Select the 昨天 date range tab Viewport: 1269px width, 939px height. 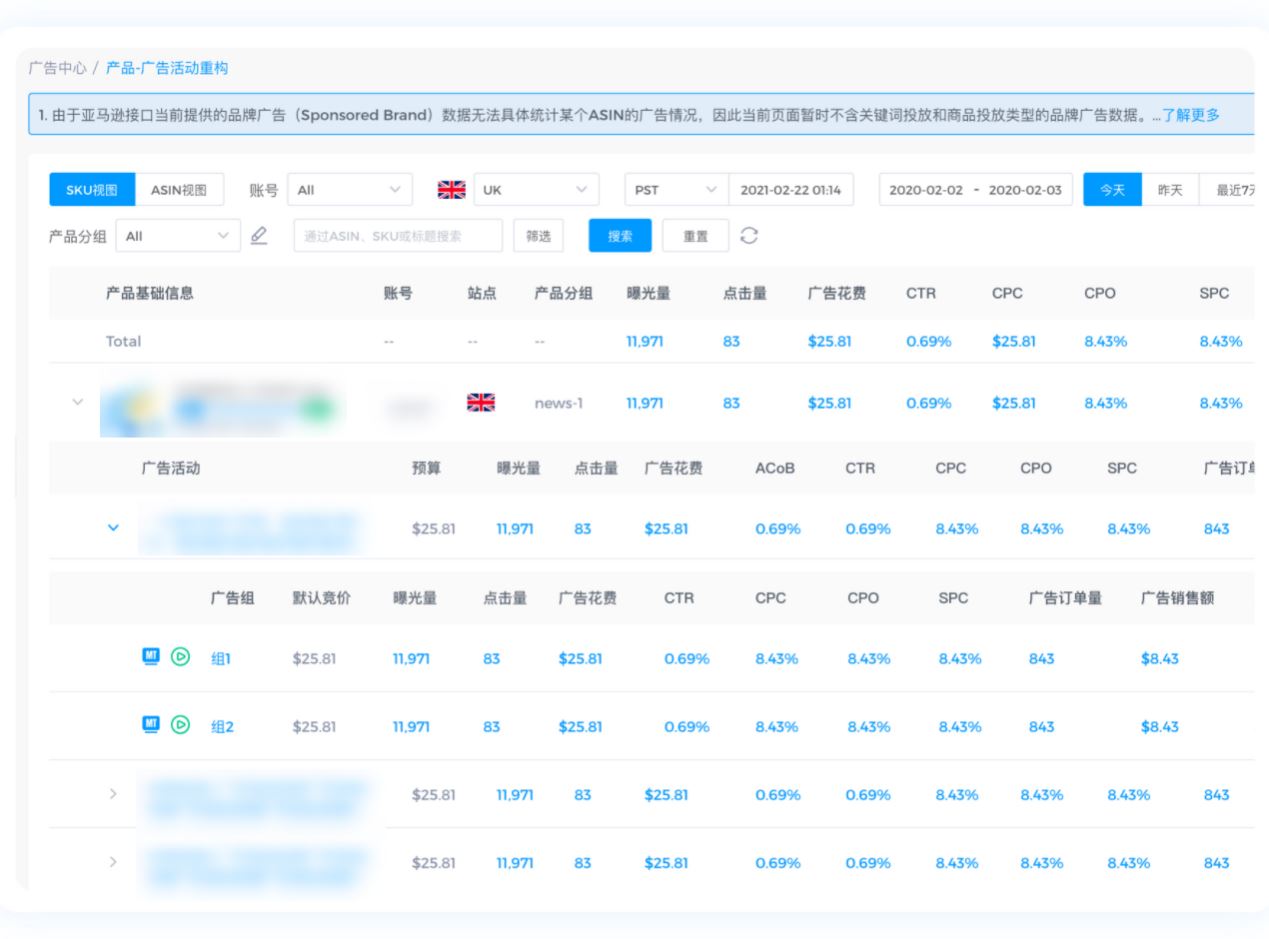point(1170,190)
